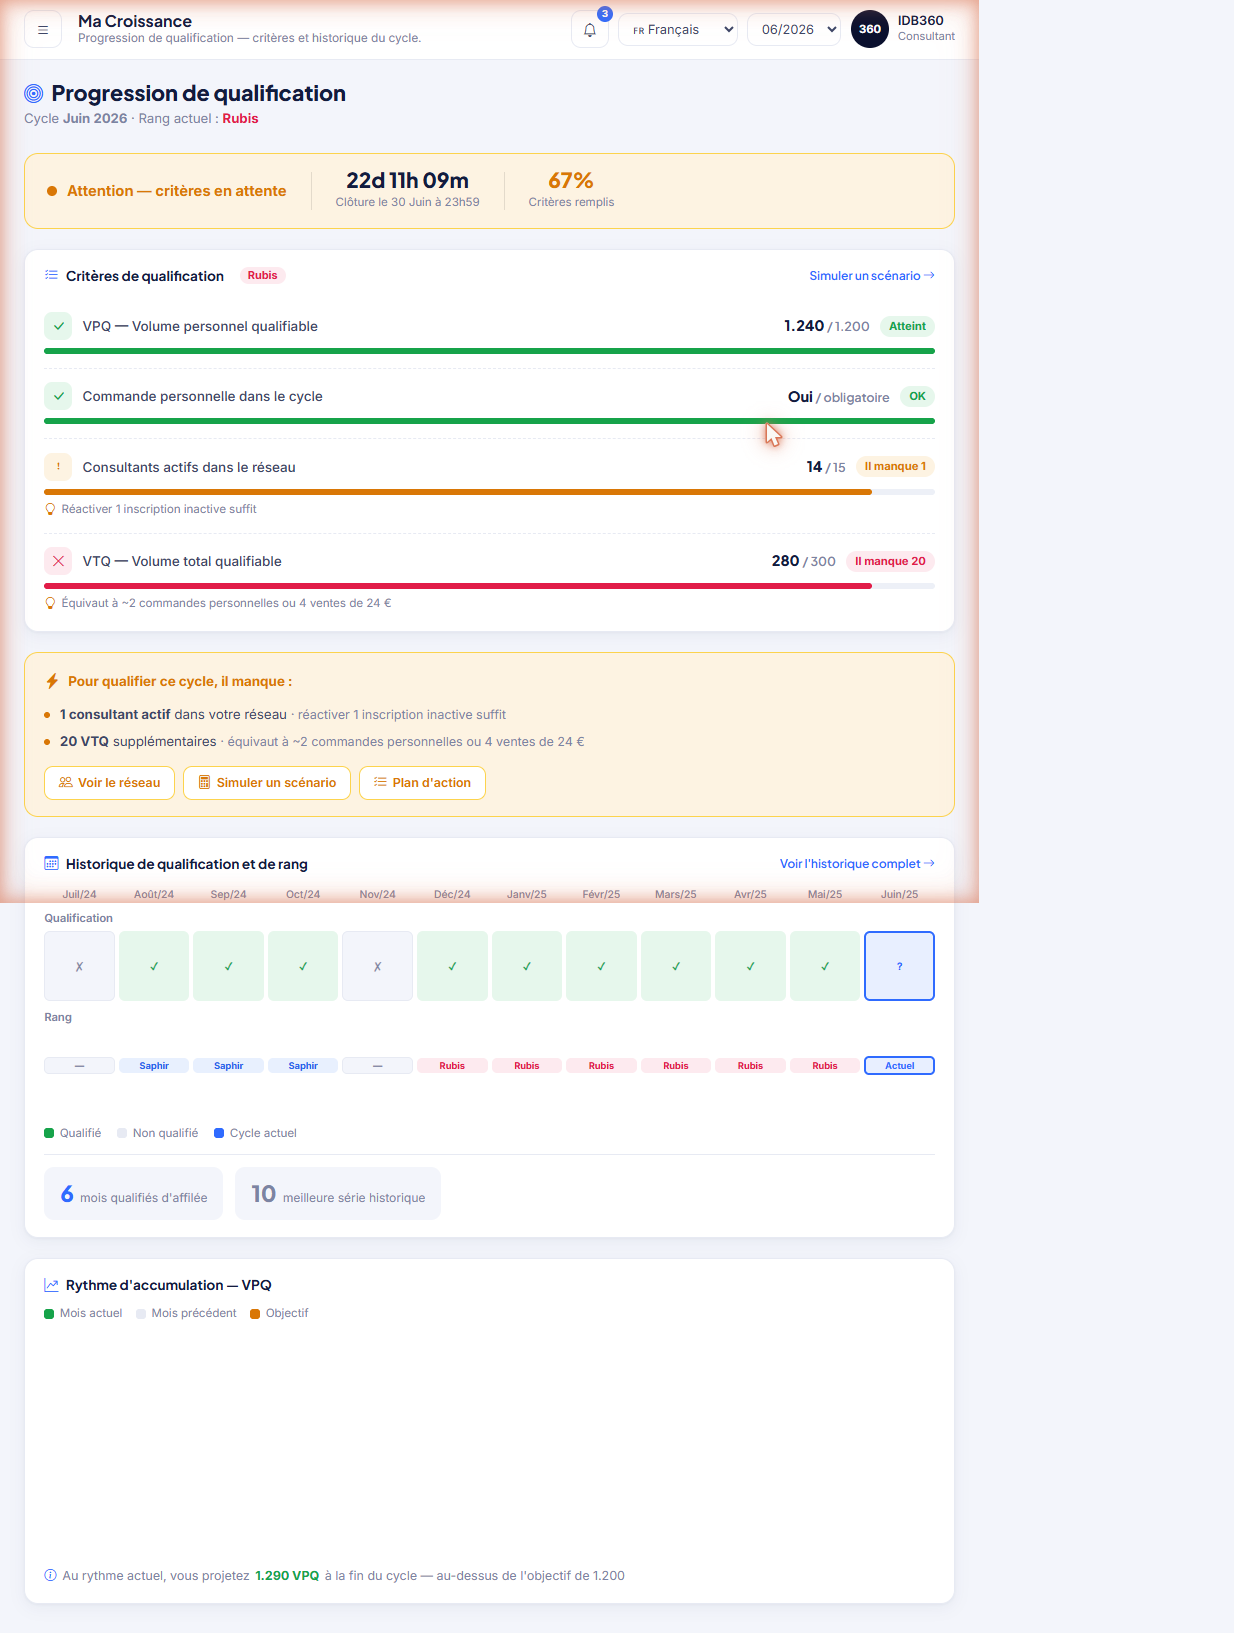Click the 360 profile avatar
Image resolution: width=1234 pixels, height=1633 pixels.
(x=870, y=29)
